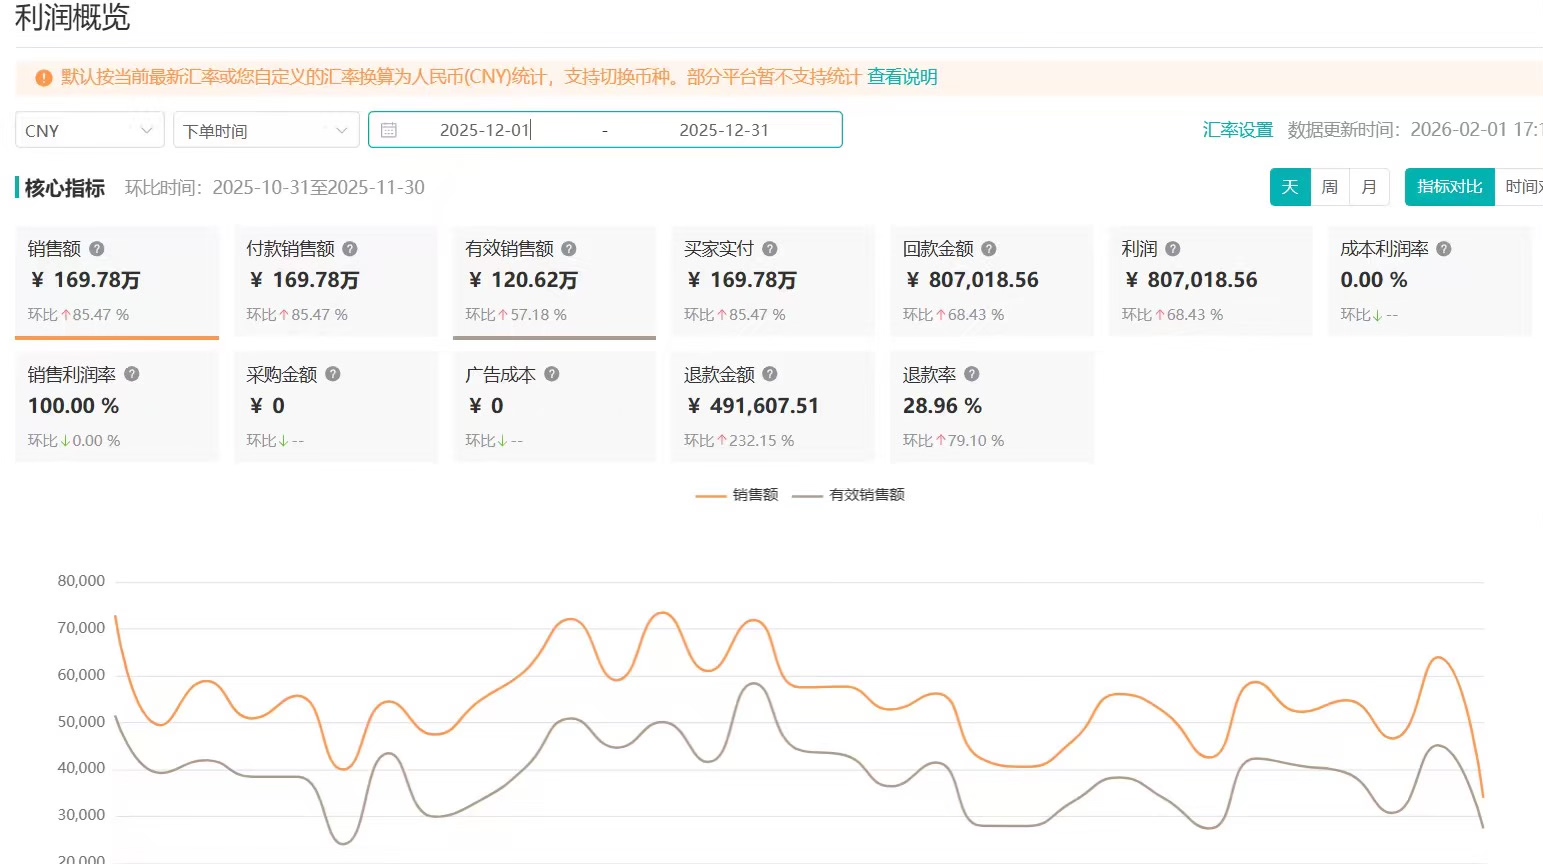
Task: Select the 销售利润率 metric card
Action: pos(117,407)
